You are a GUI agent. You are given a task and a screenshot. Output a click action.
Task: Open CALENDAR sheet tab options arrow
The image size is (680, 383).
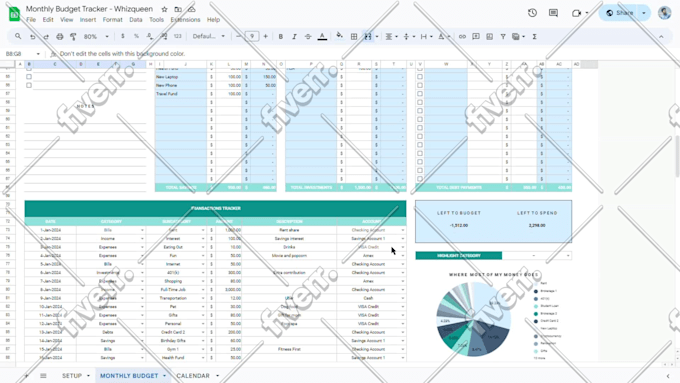217,376
